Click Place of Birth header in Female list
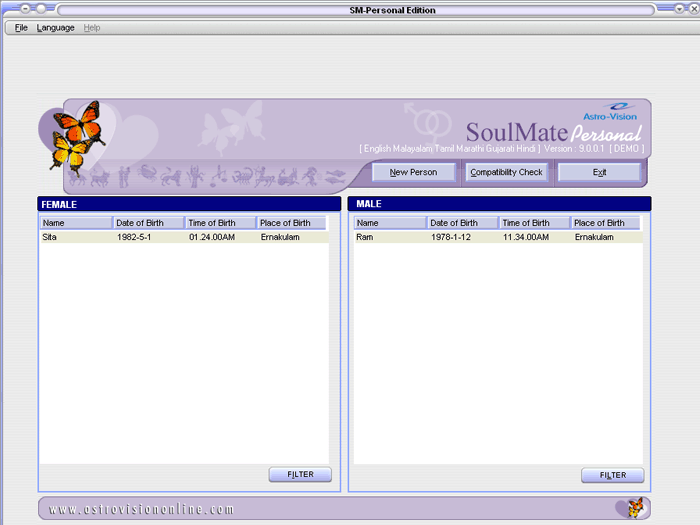 pyautogui.click(x=291, y=223)
